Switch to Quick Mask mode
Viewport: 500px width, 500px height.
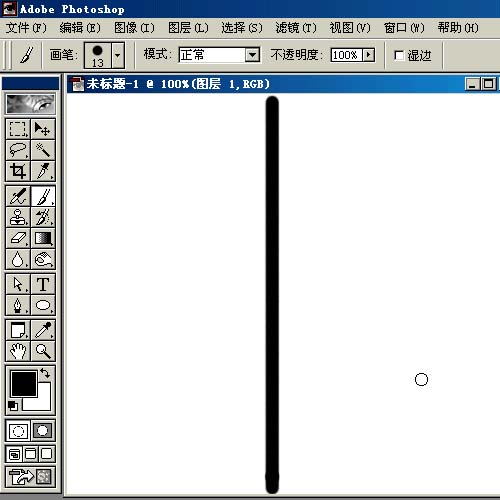(x=43, y=431)
